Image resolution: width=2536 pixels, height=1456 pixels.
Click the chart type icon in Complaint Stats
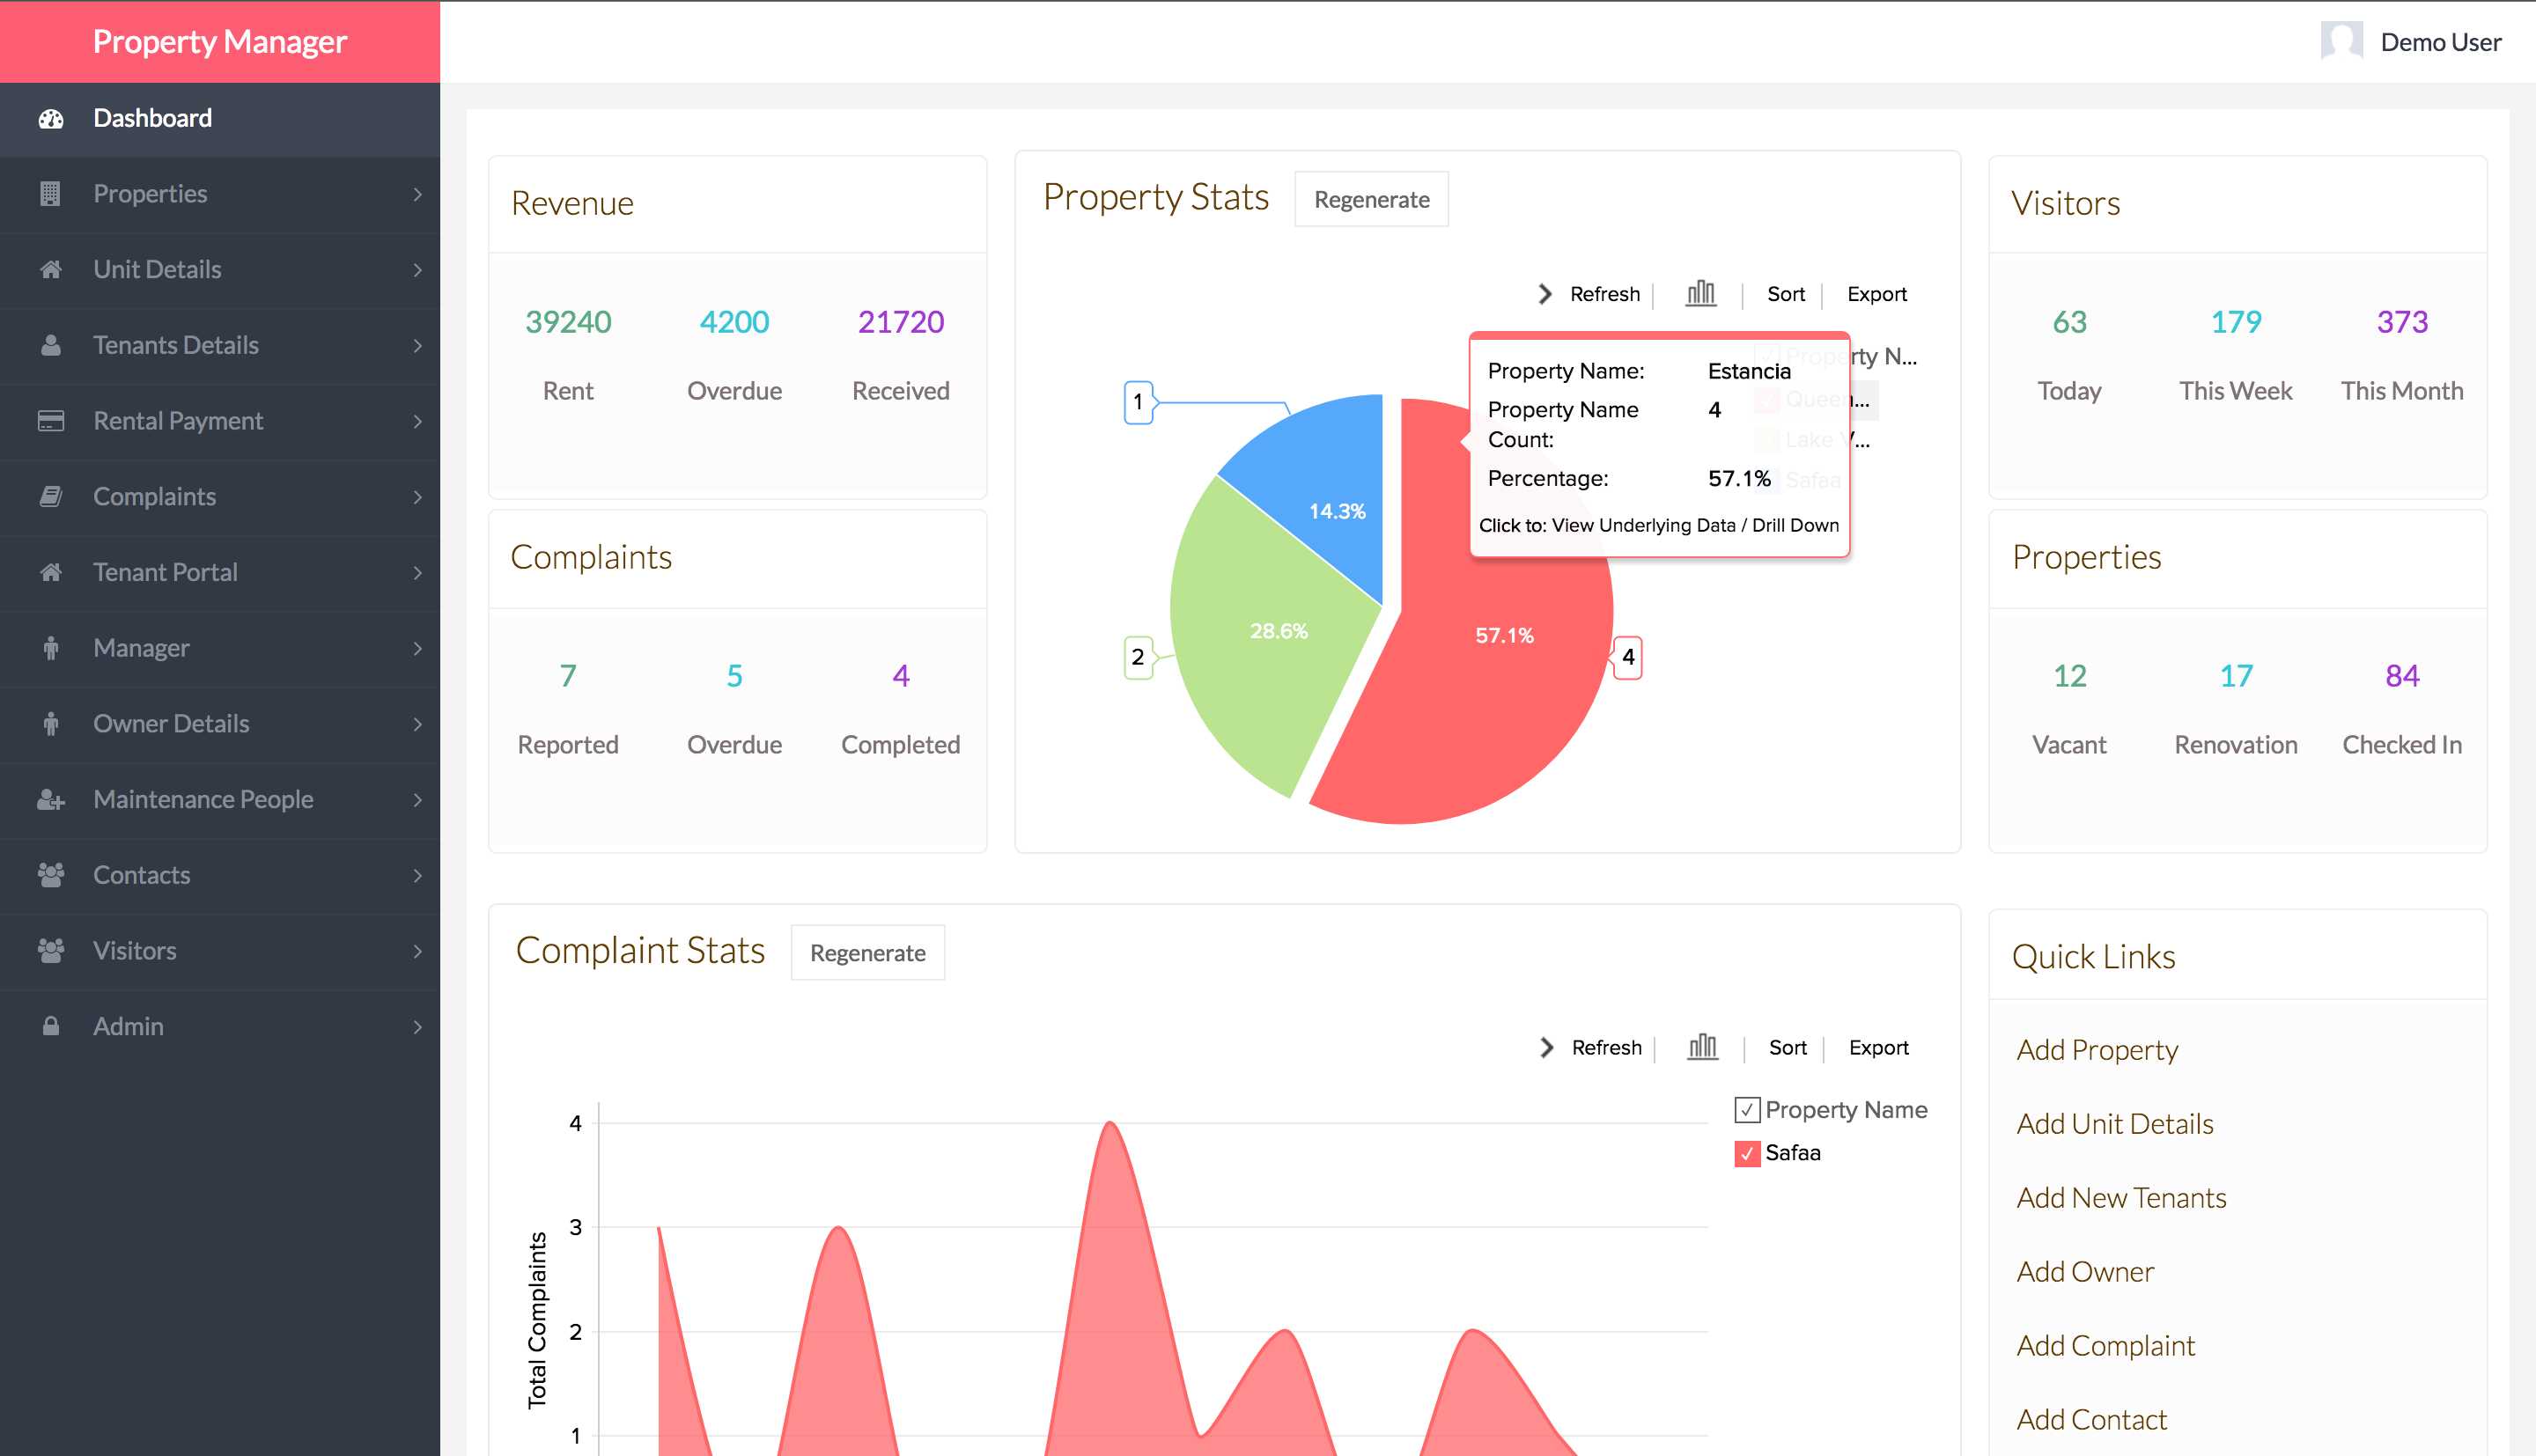point(1702,1048)
